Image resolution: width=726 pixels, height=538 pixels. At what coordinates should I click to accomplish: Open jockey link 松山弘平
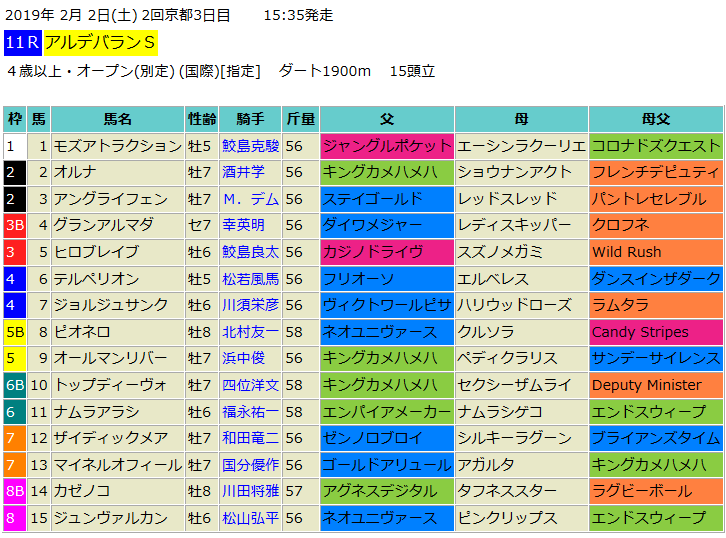pyautogui.click(x=250, y=518)
